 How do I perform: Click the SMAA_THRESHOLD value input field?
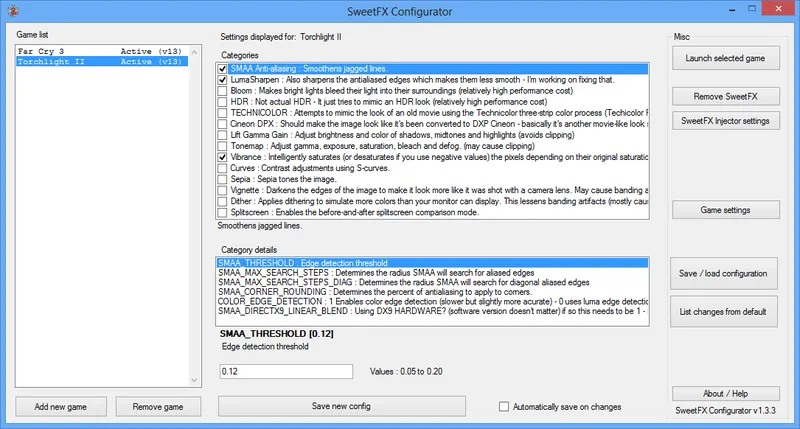[x=286, y=371]
